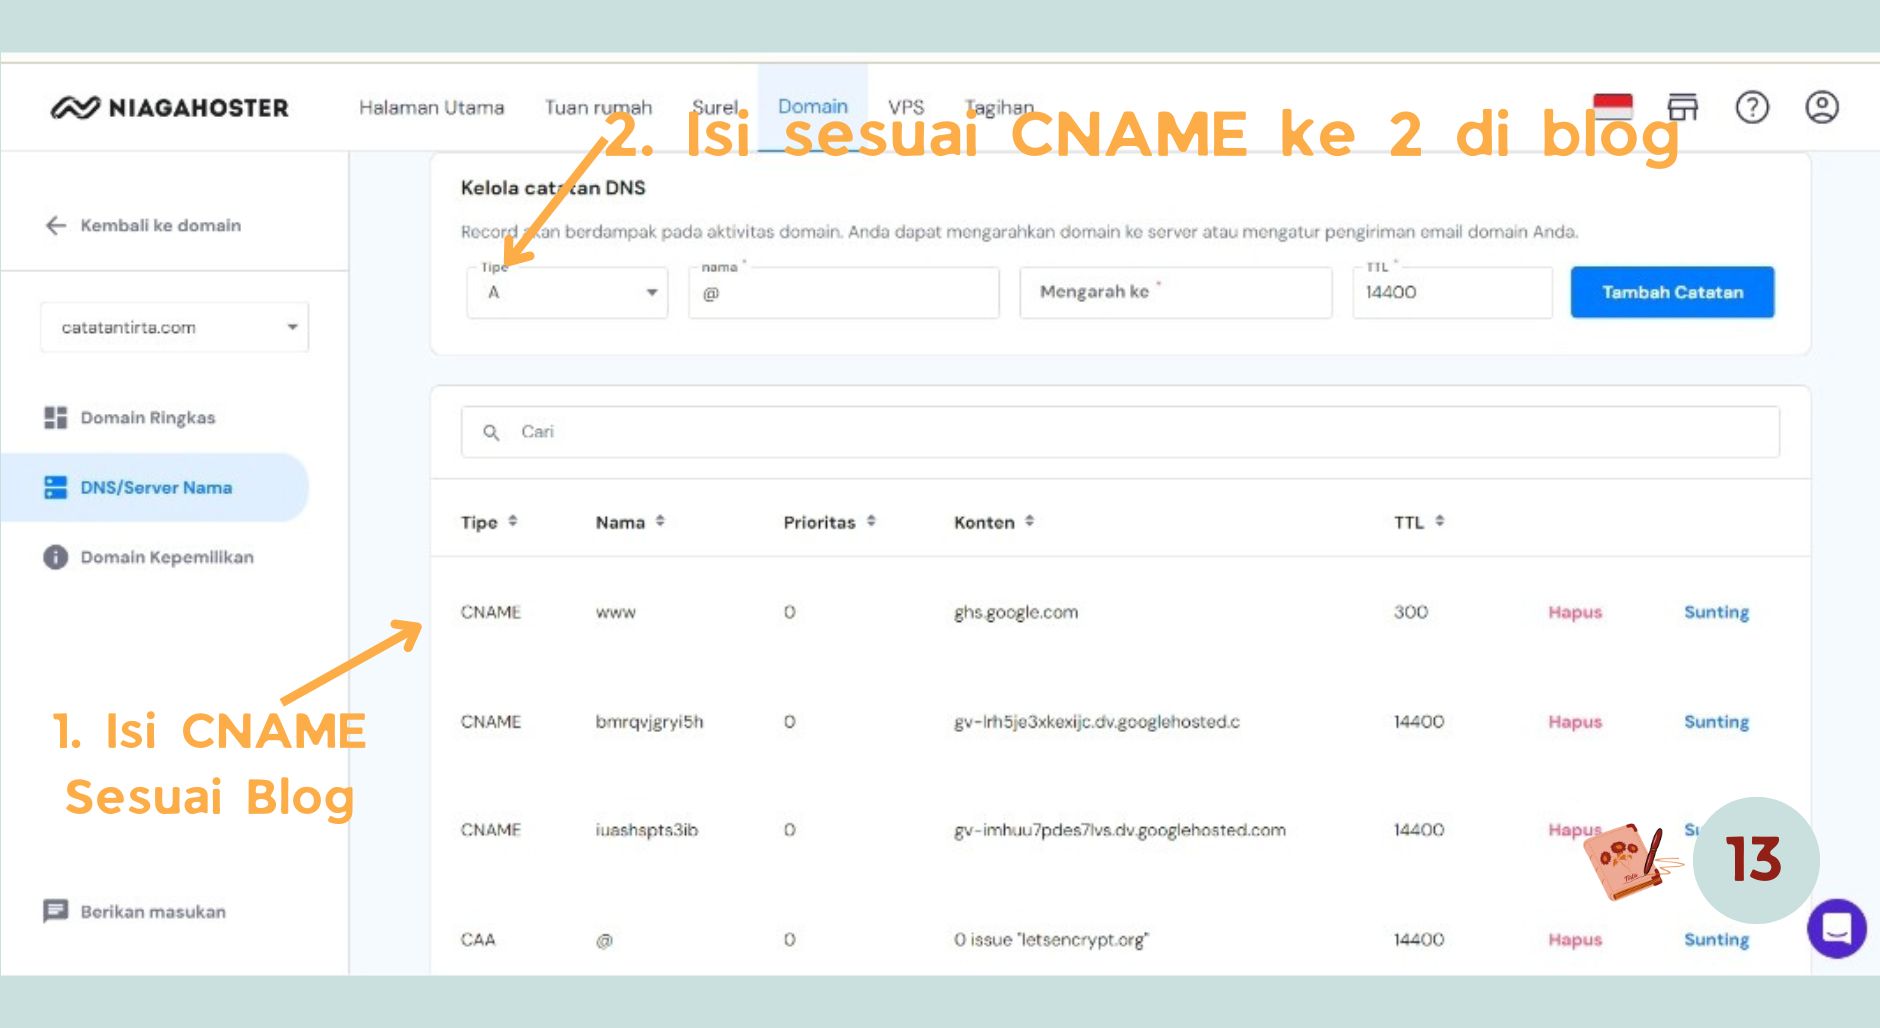This screenshot has height=1028, width=1880.
Task: Click Berikan masukan link
Action: pos(153,911)
